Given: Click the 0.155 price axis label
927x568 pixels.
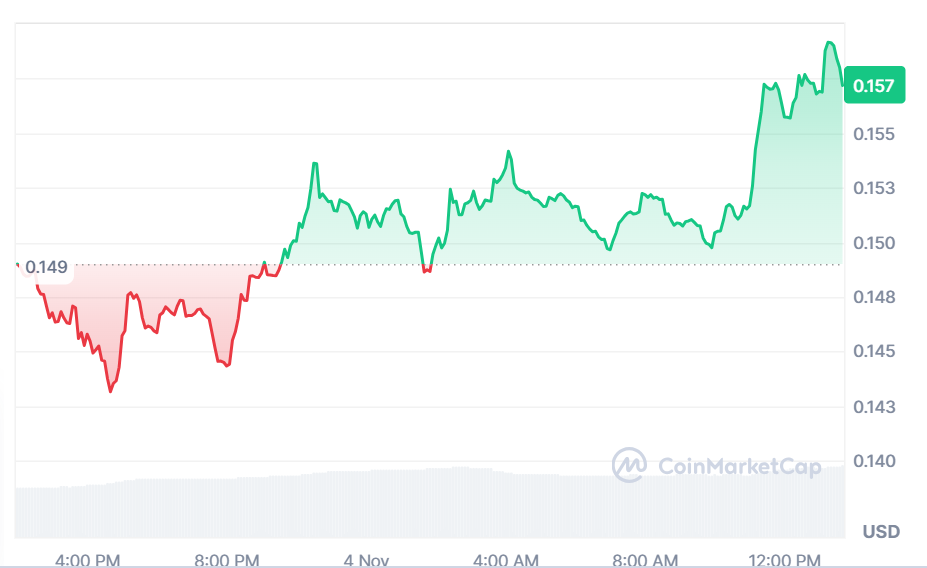Looking at the screenshot, I should click(x=874, y=134).
